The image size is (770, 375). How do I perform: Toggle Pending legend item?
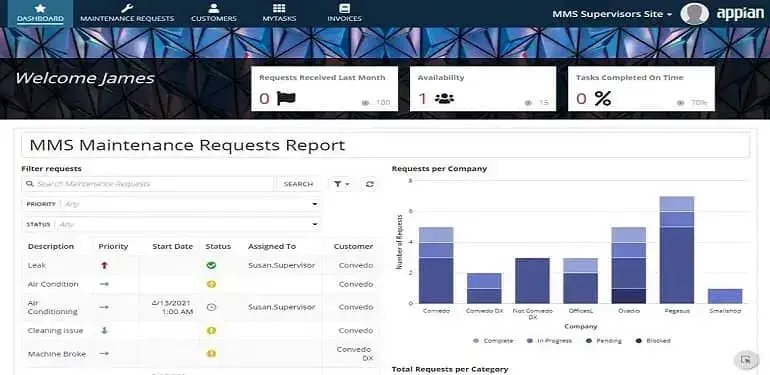coord(603,341)
